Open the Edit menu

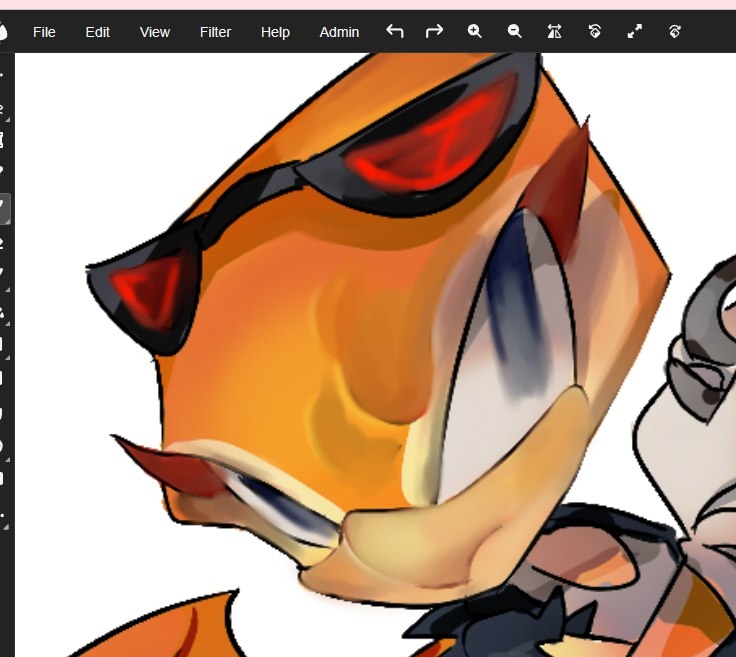97,32
